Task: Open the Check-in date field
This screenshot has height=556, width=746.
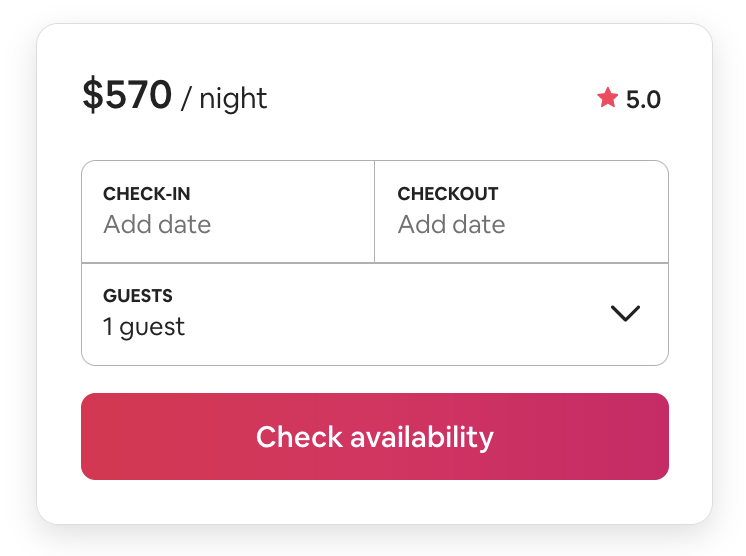Action: click(228, 211)
